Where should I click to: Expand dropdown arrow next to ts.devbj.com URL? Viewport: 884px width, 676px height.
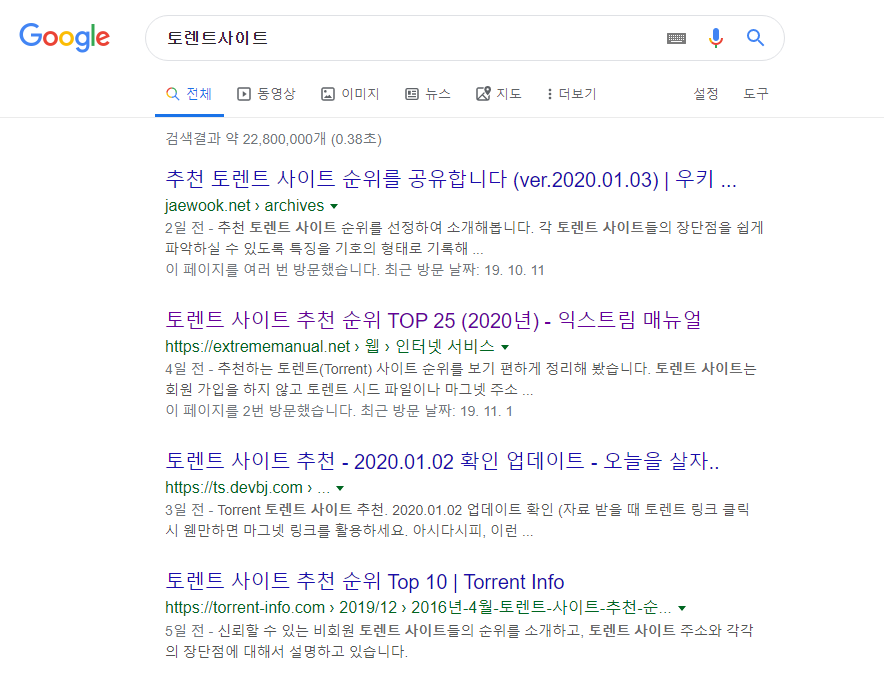coord(340,488)
